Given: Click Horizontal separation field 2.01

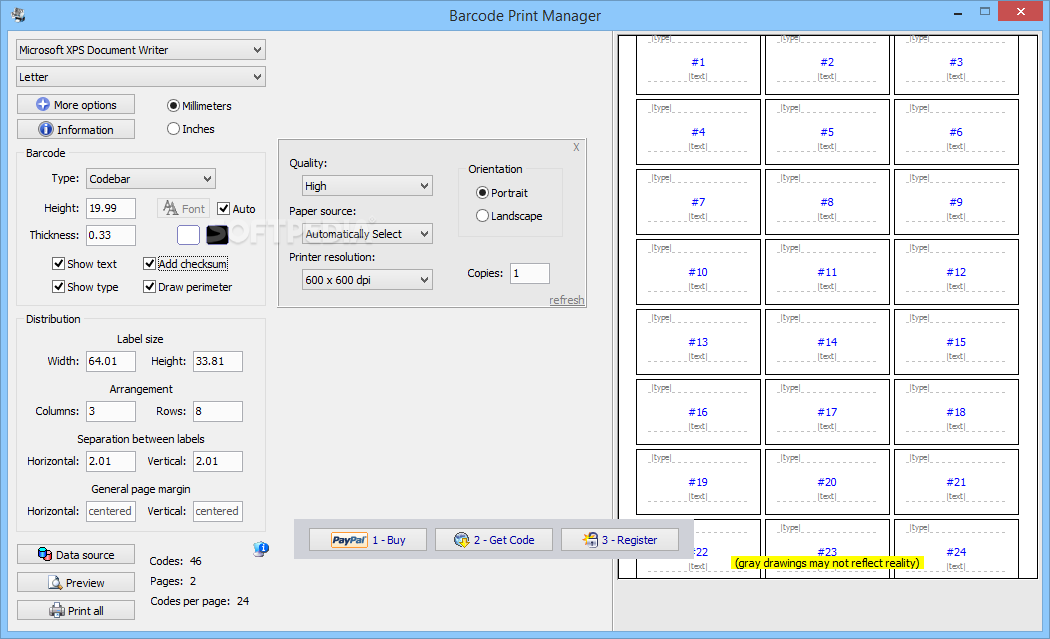Looking at the screenshot, I should (111, 461).
